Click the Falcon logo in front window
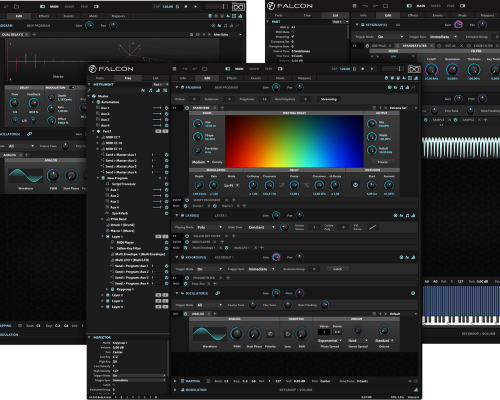Image resolution: width=500 pixels, height=400 pixels. pos(111,69)
